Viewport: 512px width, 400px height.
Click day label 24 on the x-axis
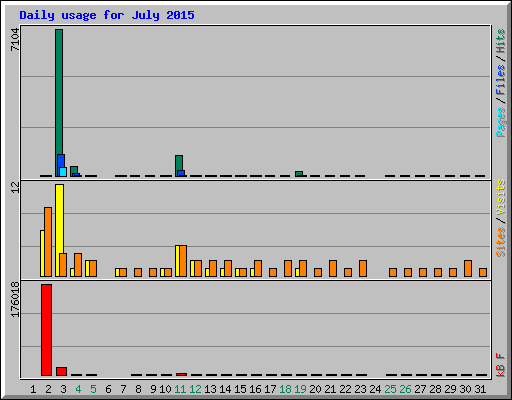tap(375, 389)
